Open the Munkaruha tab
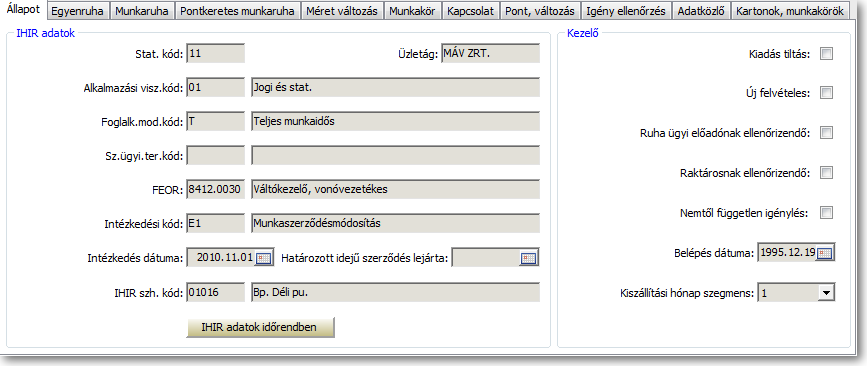The height and width of the screenshot is (366, 867). [142, 11]
